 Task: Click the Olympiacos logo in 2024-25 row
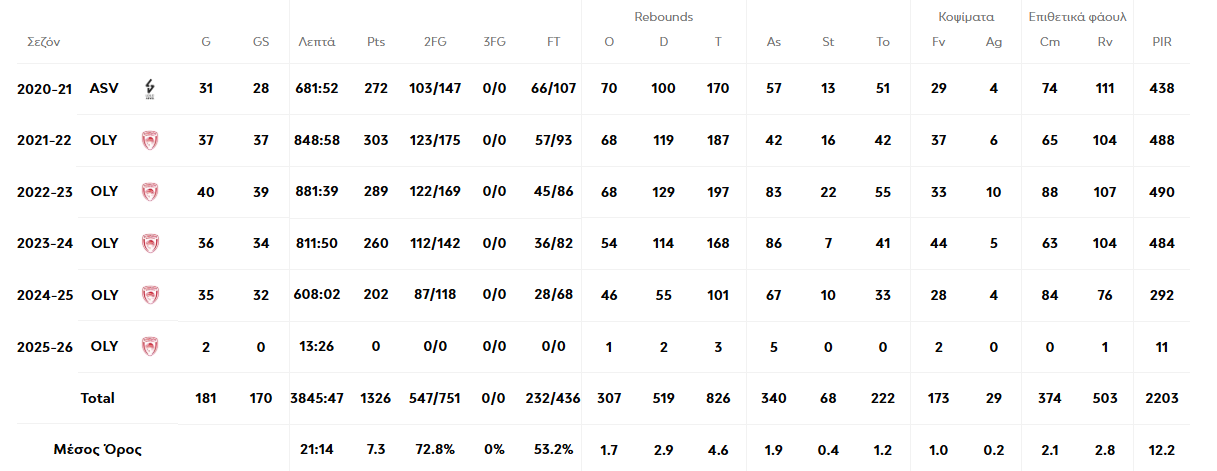tap(150, 295)
